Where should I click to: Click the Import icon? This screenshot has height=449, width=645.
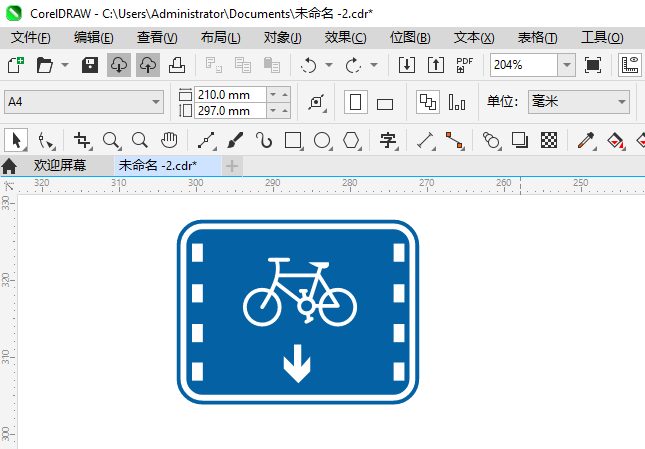click(x=407, y=65)
